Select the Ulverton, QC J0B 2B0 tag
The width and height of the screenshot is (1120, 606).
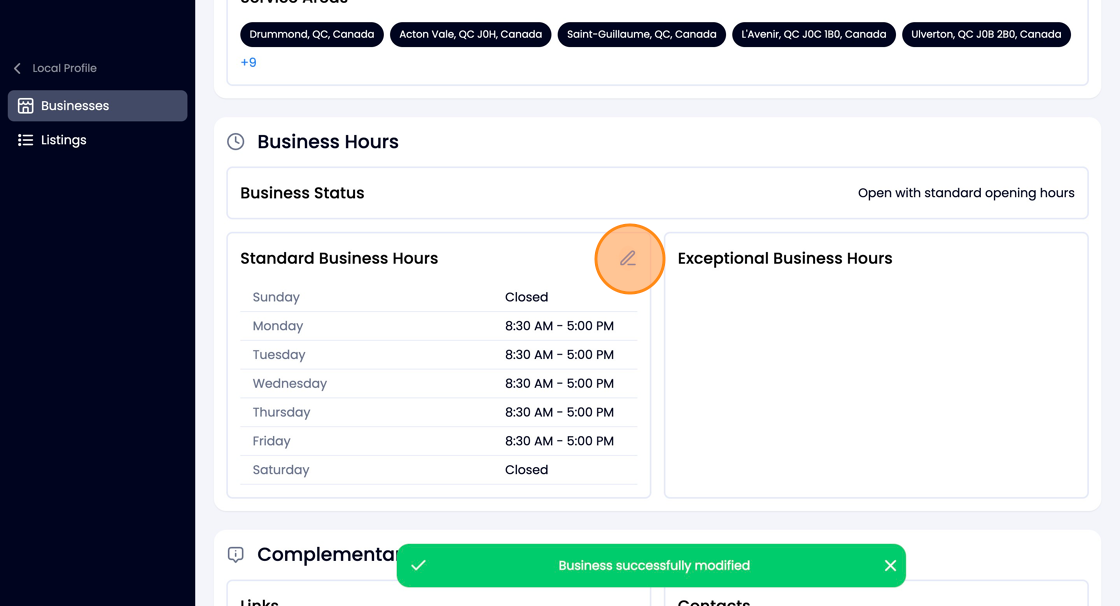coord(986,34)
